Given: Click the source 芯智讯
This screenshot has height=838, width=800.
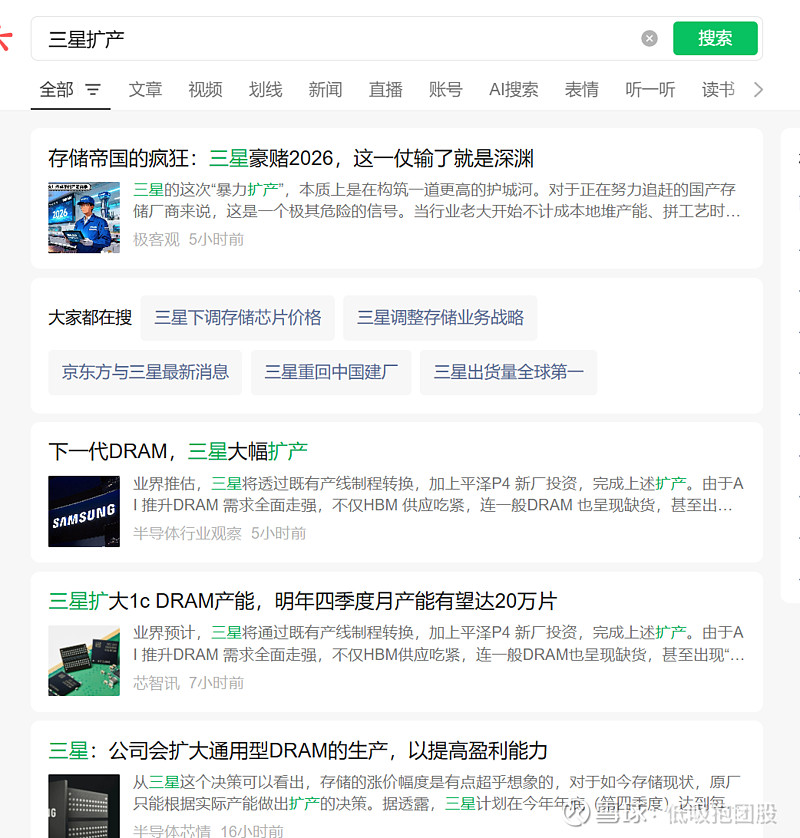Looking at the screenshot, I should 156,683.
